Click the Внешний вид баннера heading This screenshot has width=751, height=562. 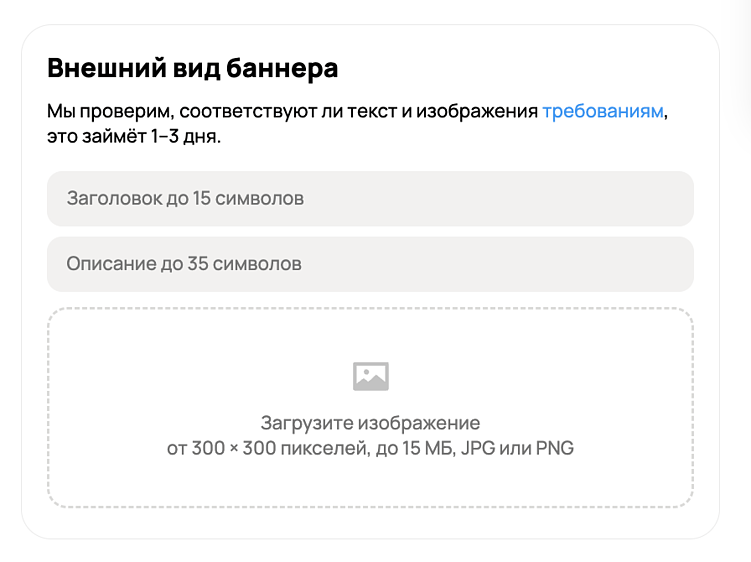(193, 68)
